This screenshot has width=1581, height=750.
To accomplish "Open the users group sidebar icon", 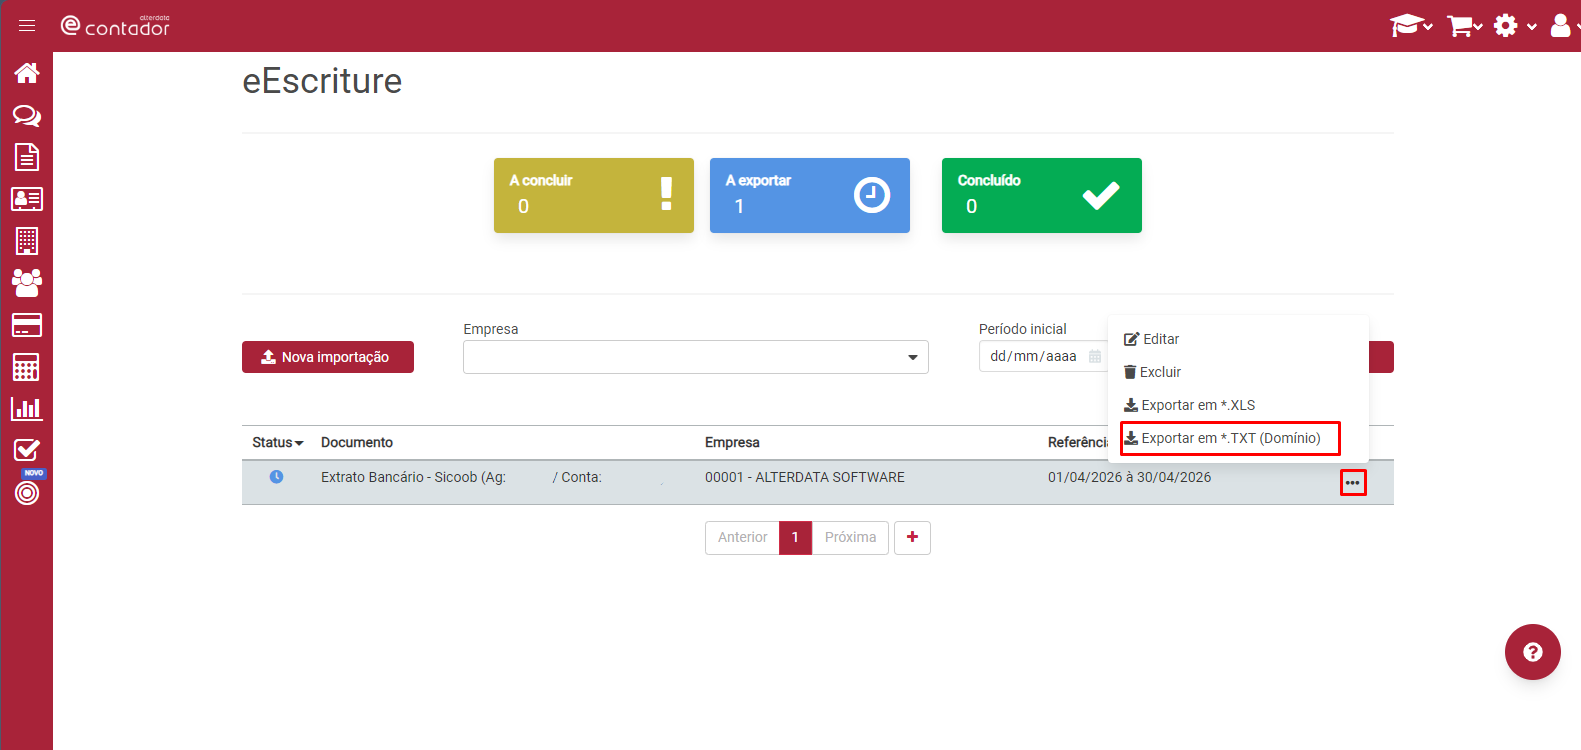I will (27, 283).
